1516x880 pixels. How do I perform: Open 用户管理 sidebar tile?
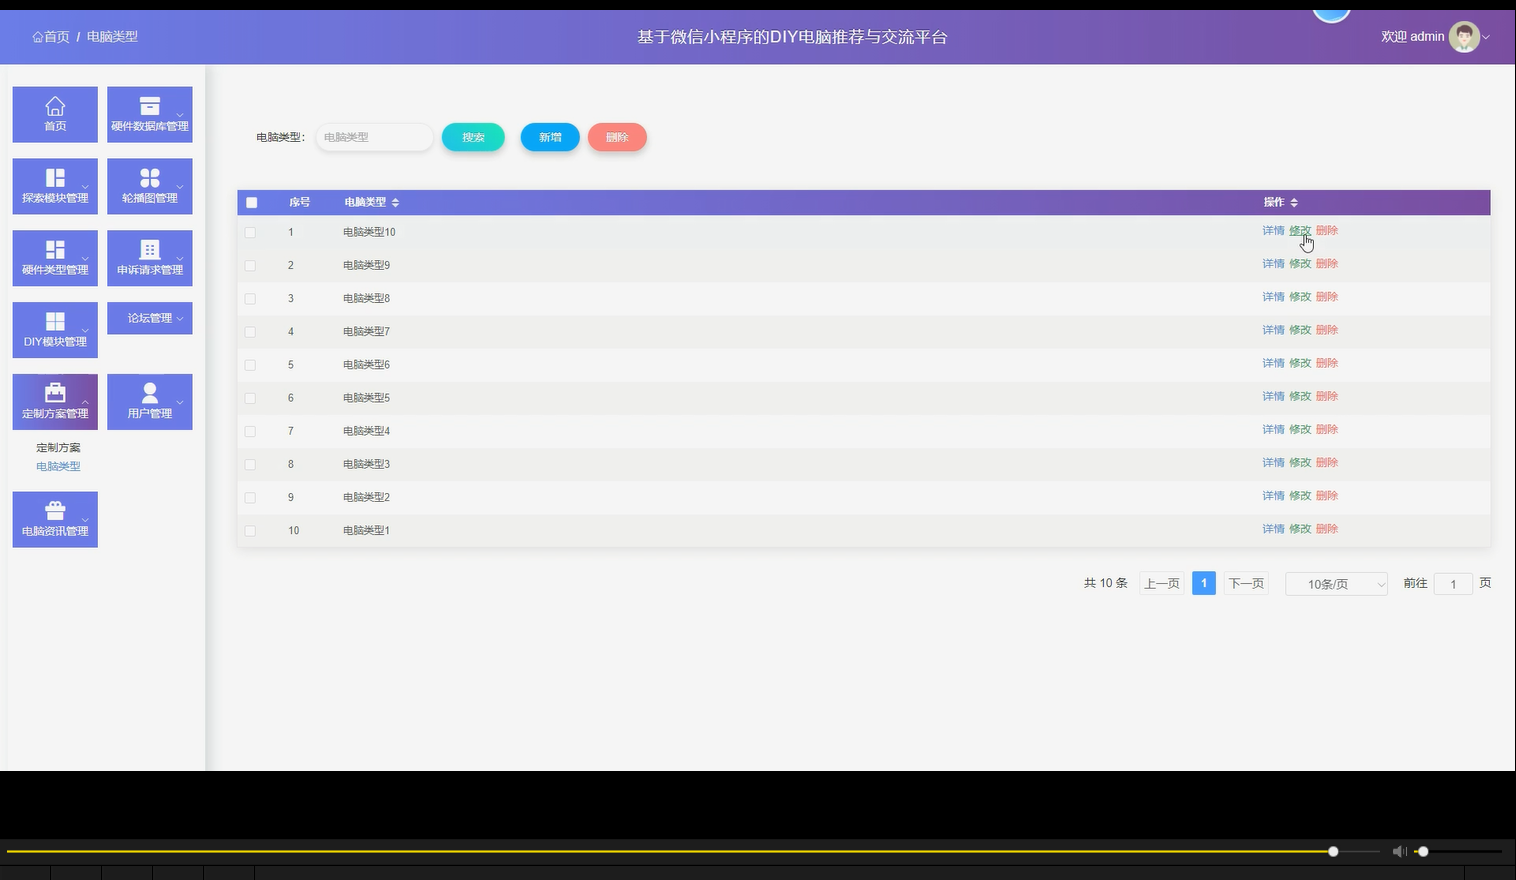pos(150,402)
